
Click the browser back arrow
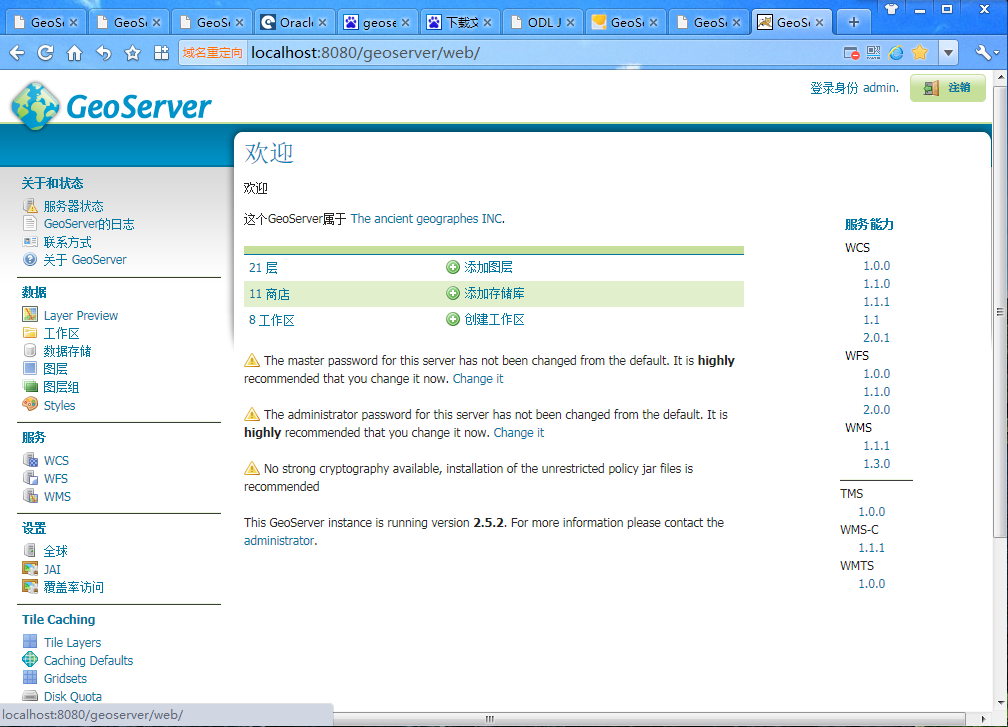point(17,53)
